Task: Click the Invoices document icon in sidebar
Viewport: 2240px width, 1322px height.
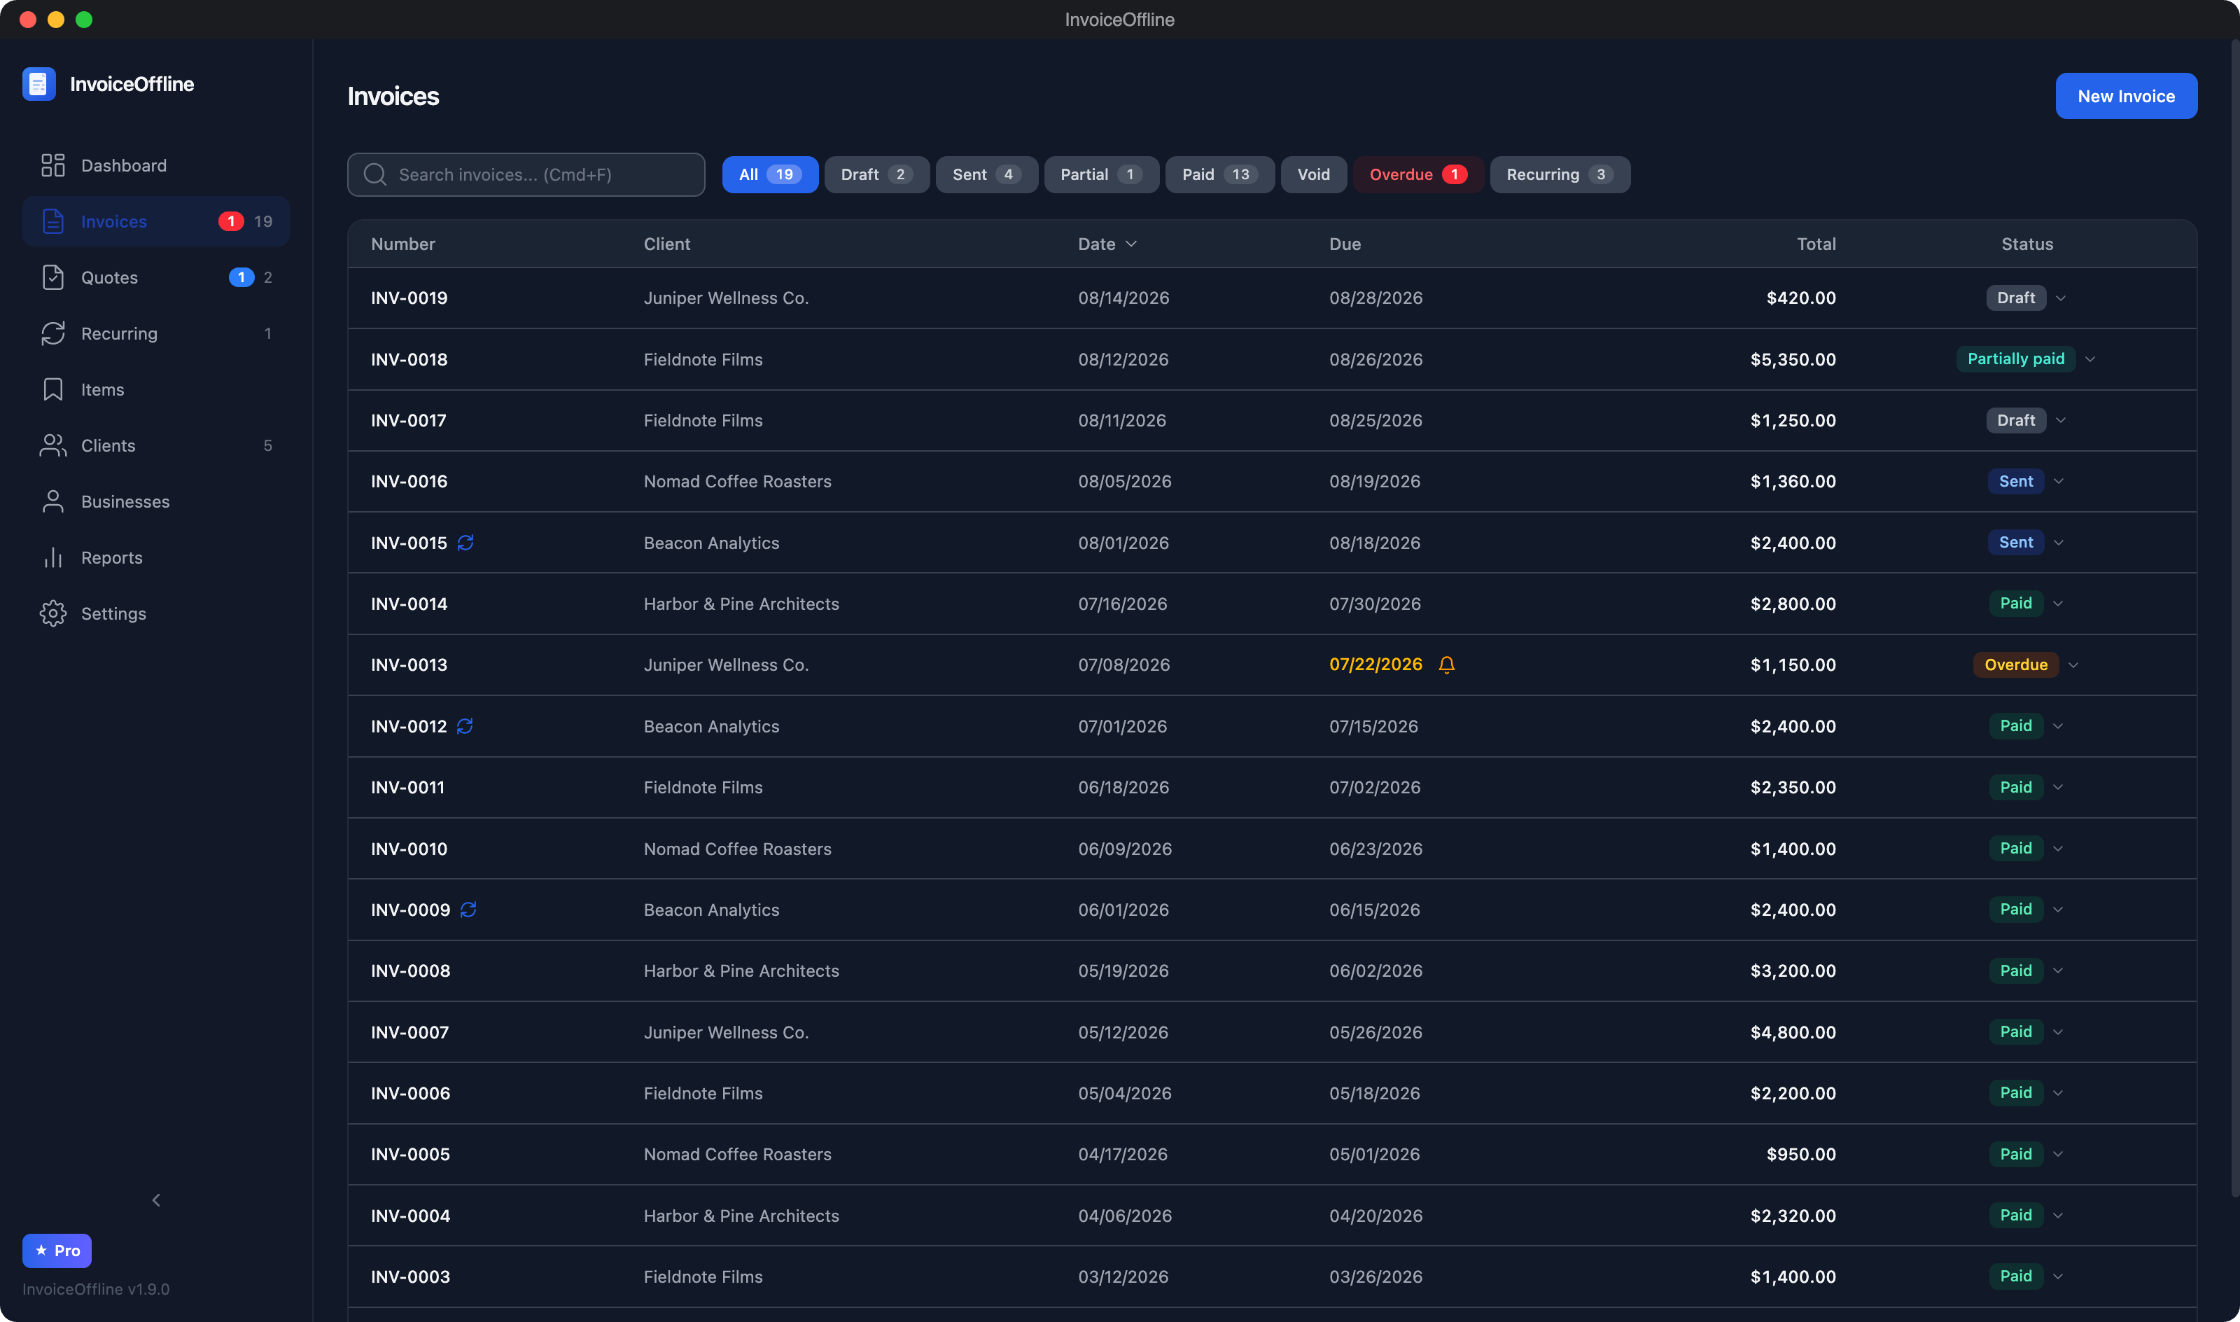Action: tap(53, 221)
